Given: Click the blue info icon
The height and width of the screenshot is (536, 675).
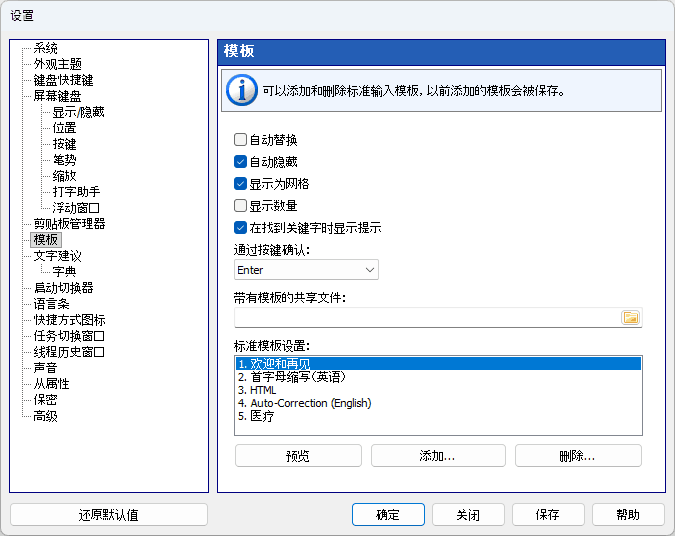Looking at the screenshot, I should (242, 90).
